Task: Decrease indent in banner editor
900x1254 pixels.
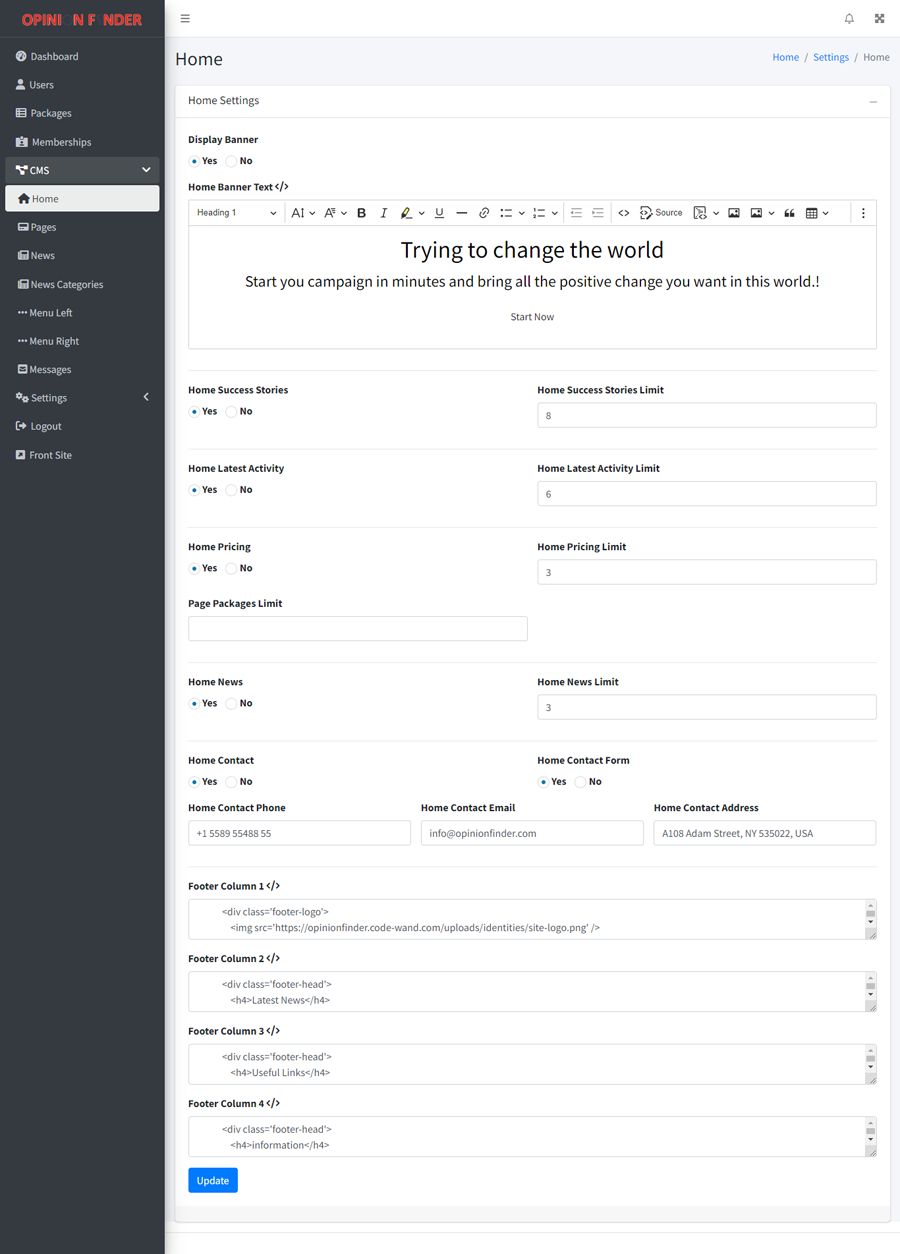Action: 576,213
